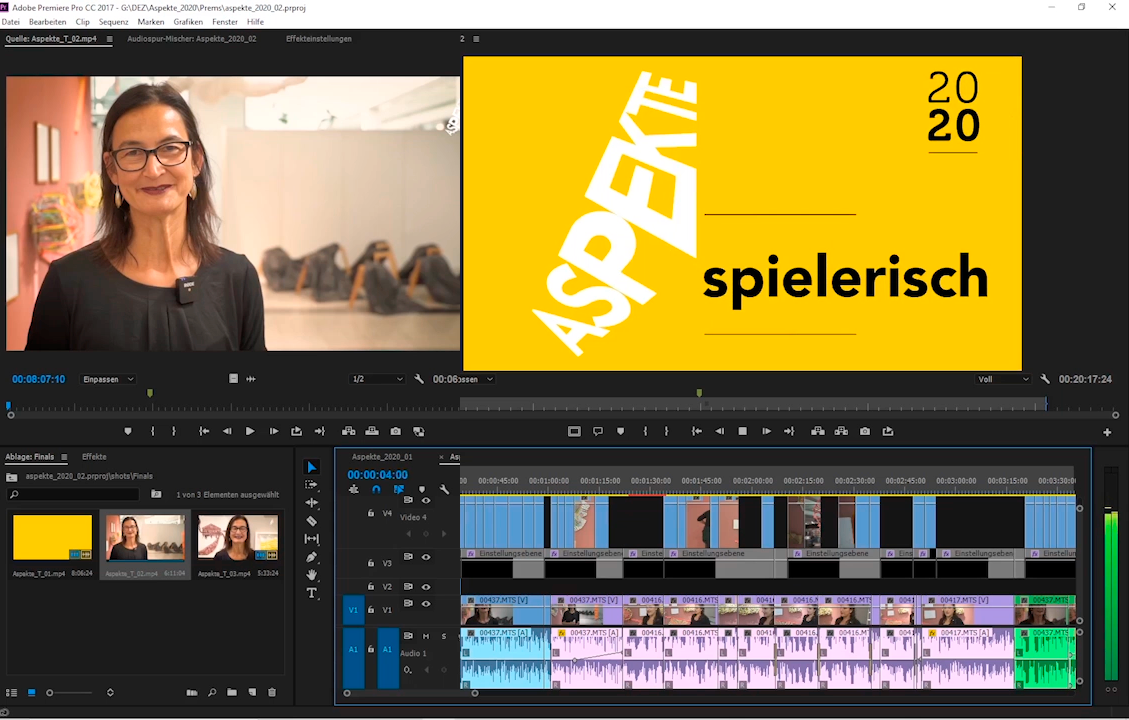Toggle sync lock on V3 track
Viewport: 1129px width, 720px height.
click(408, 557)
